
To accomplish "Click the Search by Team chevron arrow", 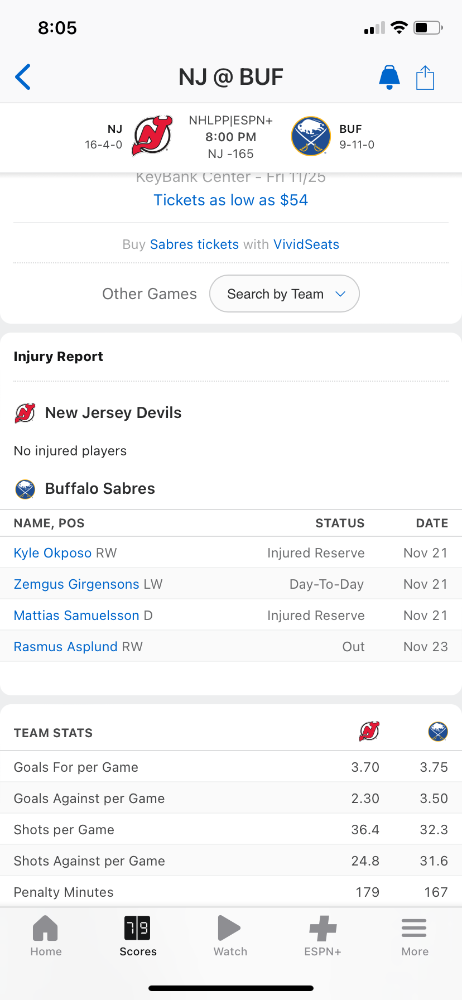I will (x=340, y=294).
